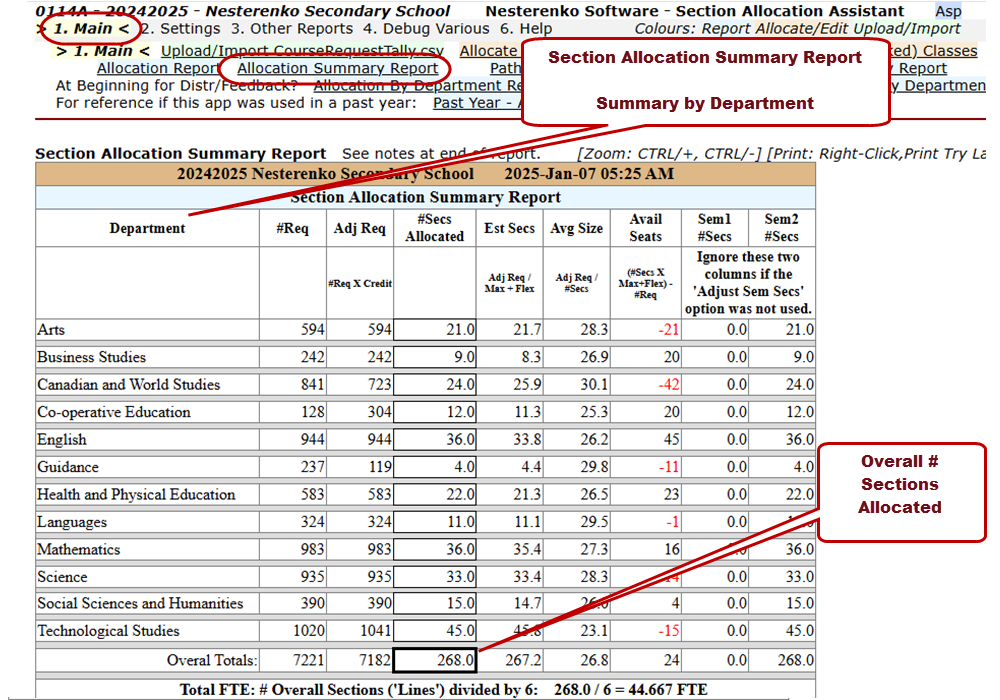
Task: Open the Allocation Summary Report link
Action: (x=337, y=68)
